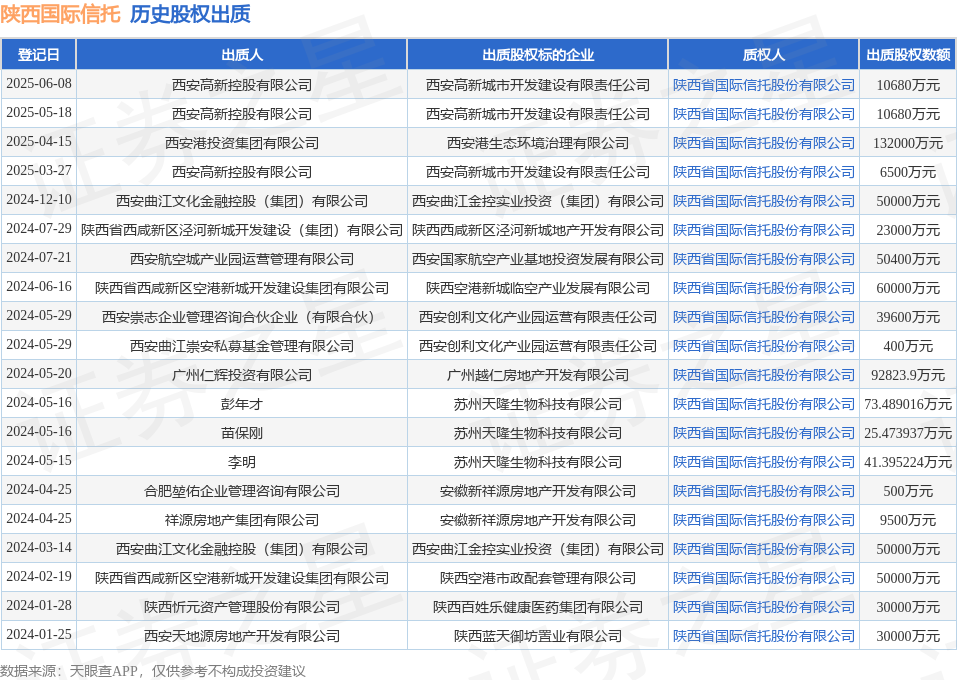Image resolution: width=957 pixels, height=680 pixels.
Task: Click pledgor 广州仁辉投资有限公司
Action: click(242, 375)
